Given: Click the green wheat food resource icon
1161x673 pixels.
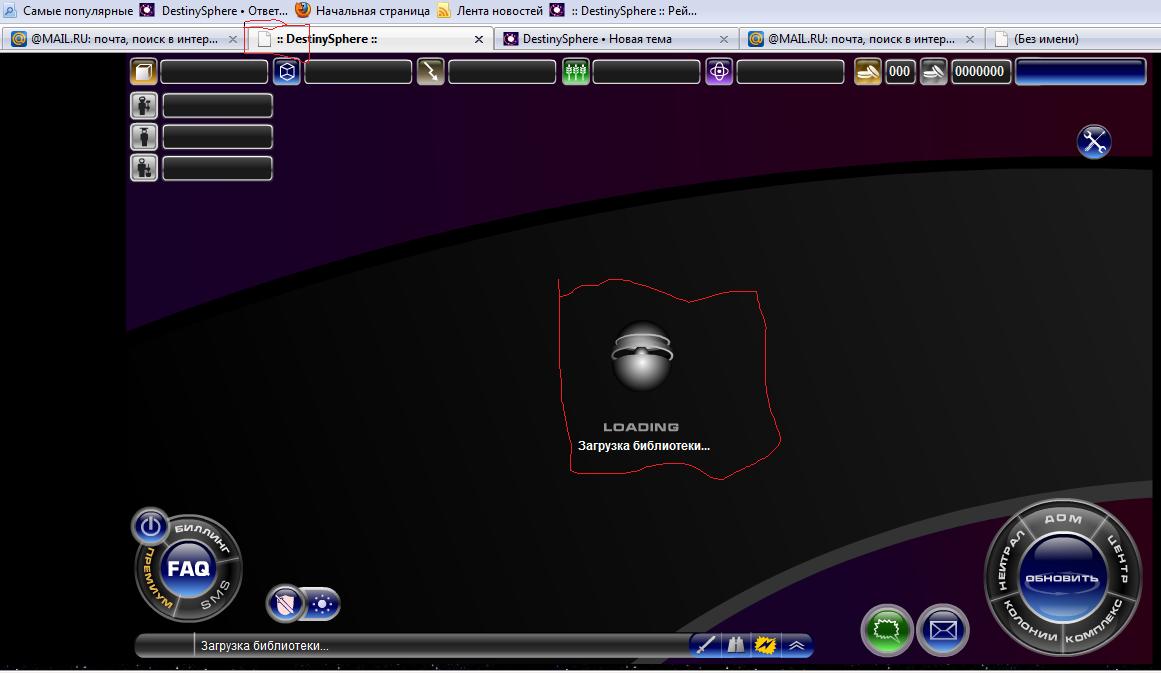Looking at the screenshot, I should point(575,72).
